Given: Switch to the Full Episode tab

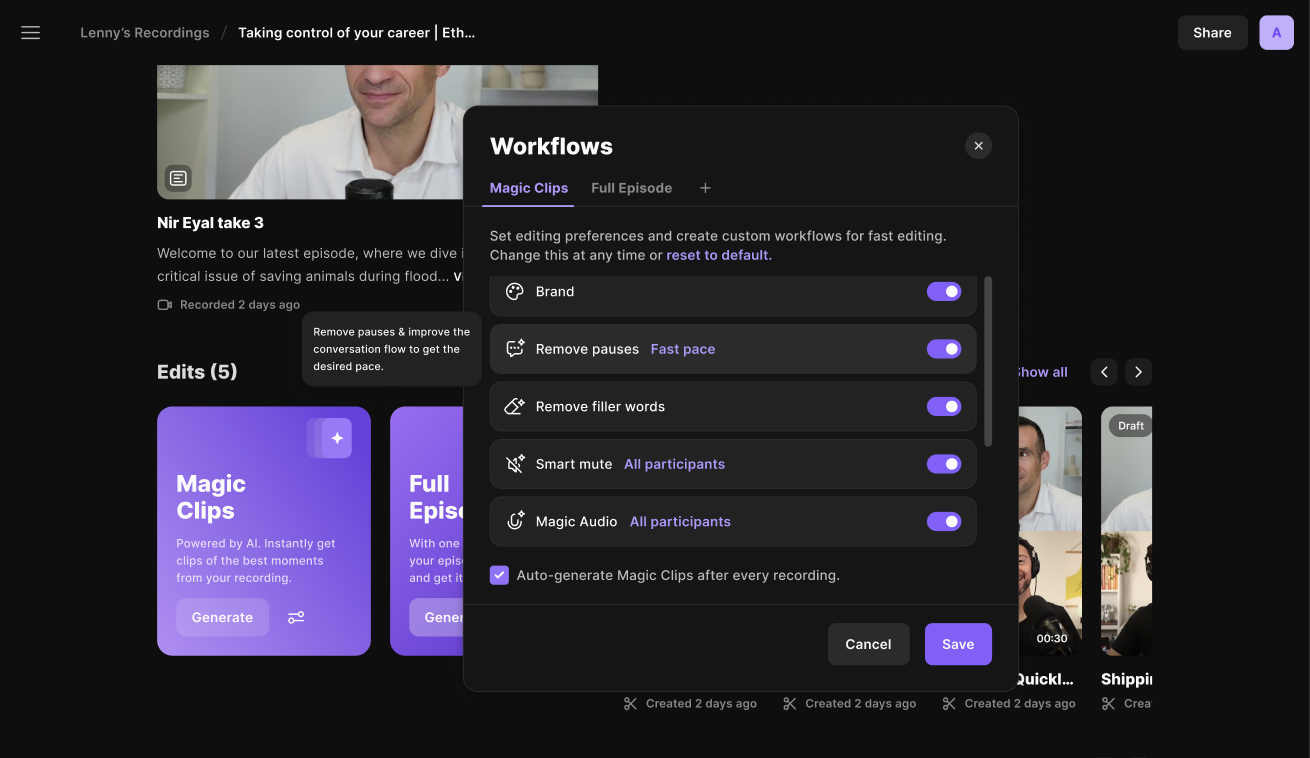Looking at the screenshot, I should 631,188.
